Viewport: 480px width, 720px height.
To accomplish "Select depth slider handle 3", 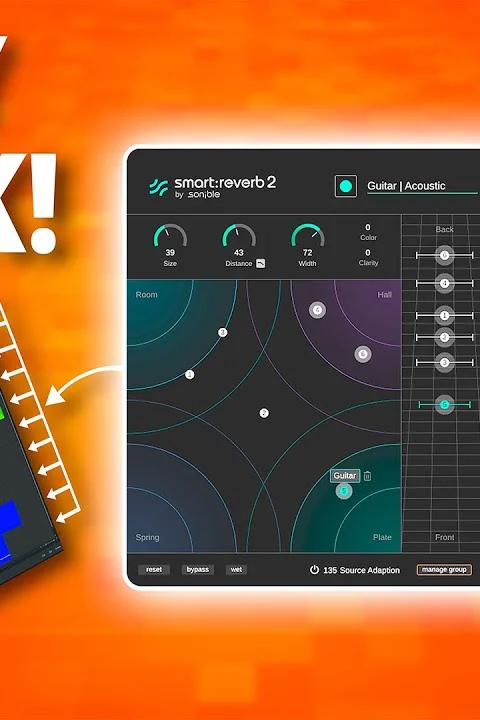I will click(x=444, y=363).
